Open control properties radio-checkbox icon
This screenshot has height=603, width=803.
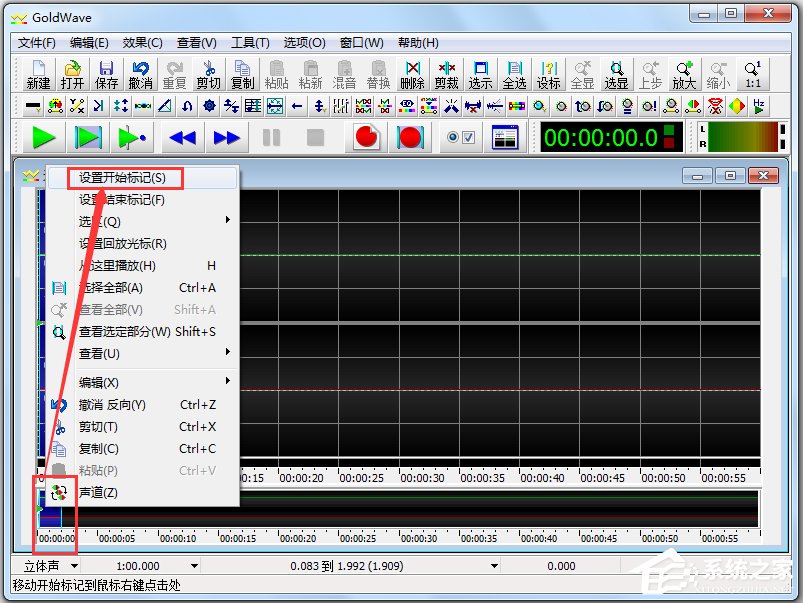point(460,137)
